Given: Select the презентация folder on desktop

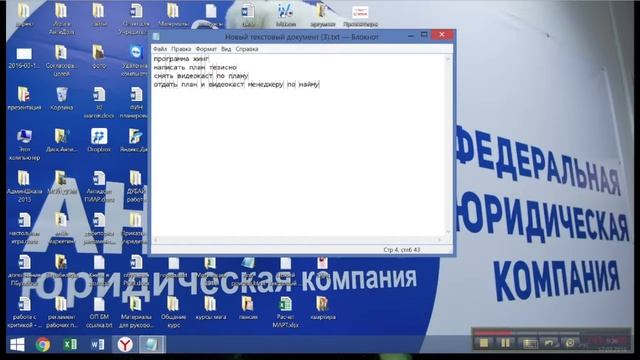Looking at the screenshot, I should [24, 99].
